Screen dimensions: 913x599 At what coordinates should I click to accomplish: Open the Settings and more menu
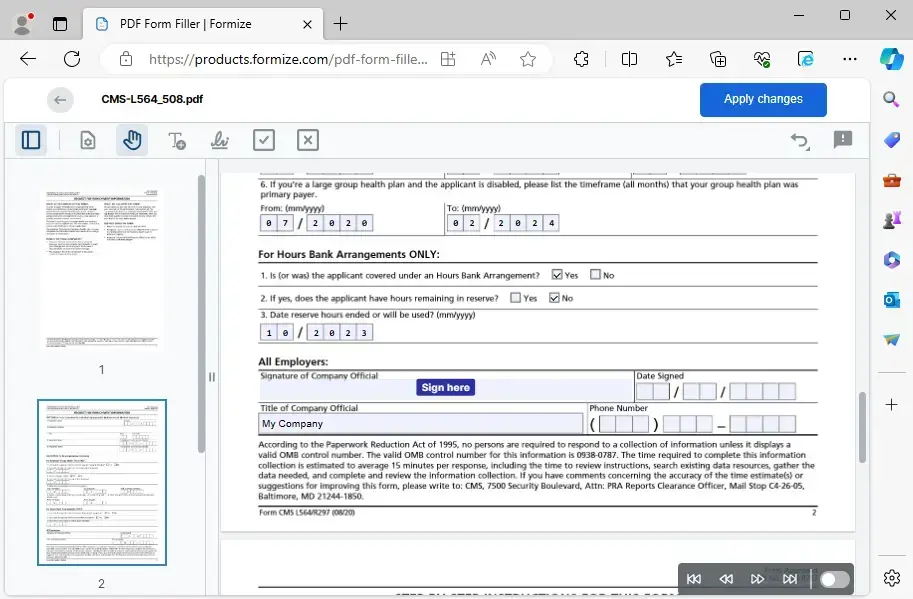pyautogui.click(x=850, y=59)
